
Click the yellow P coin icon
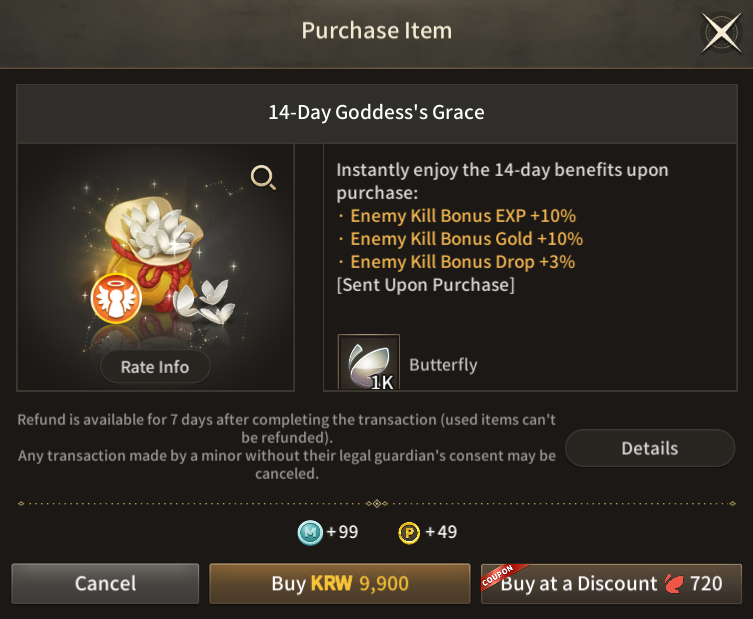click(409, 532)
